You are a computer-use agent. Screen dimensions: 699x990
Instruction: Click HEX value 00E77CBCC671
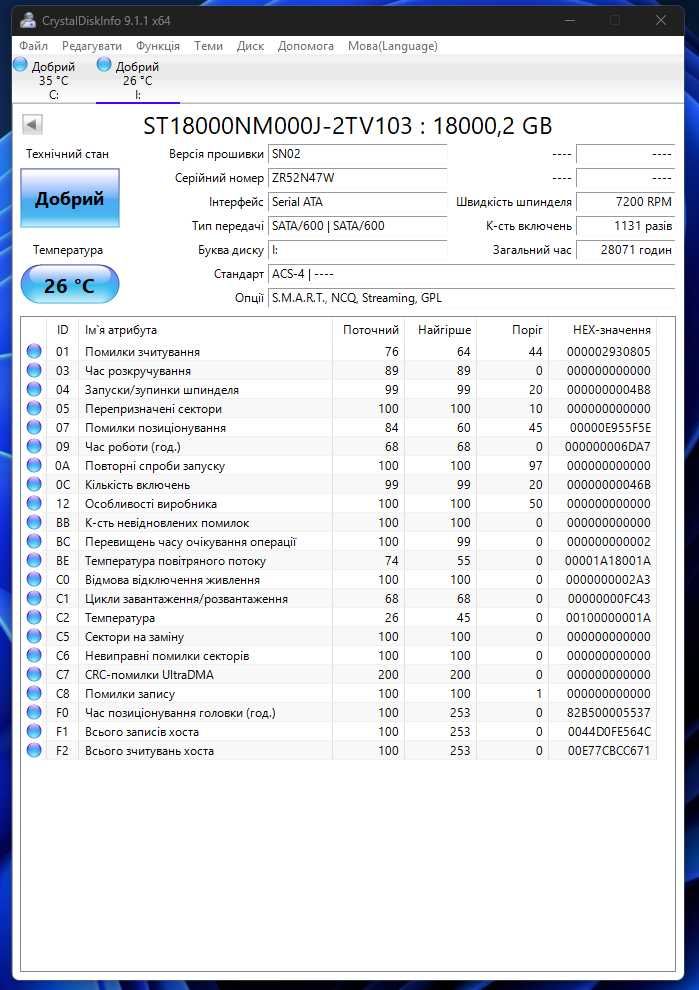click(x=609, y=750)
